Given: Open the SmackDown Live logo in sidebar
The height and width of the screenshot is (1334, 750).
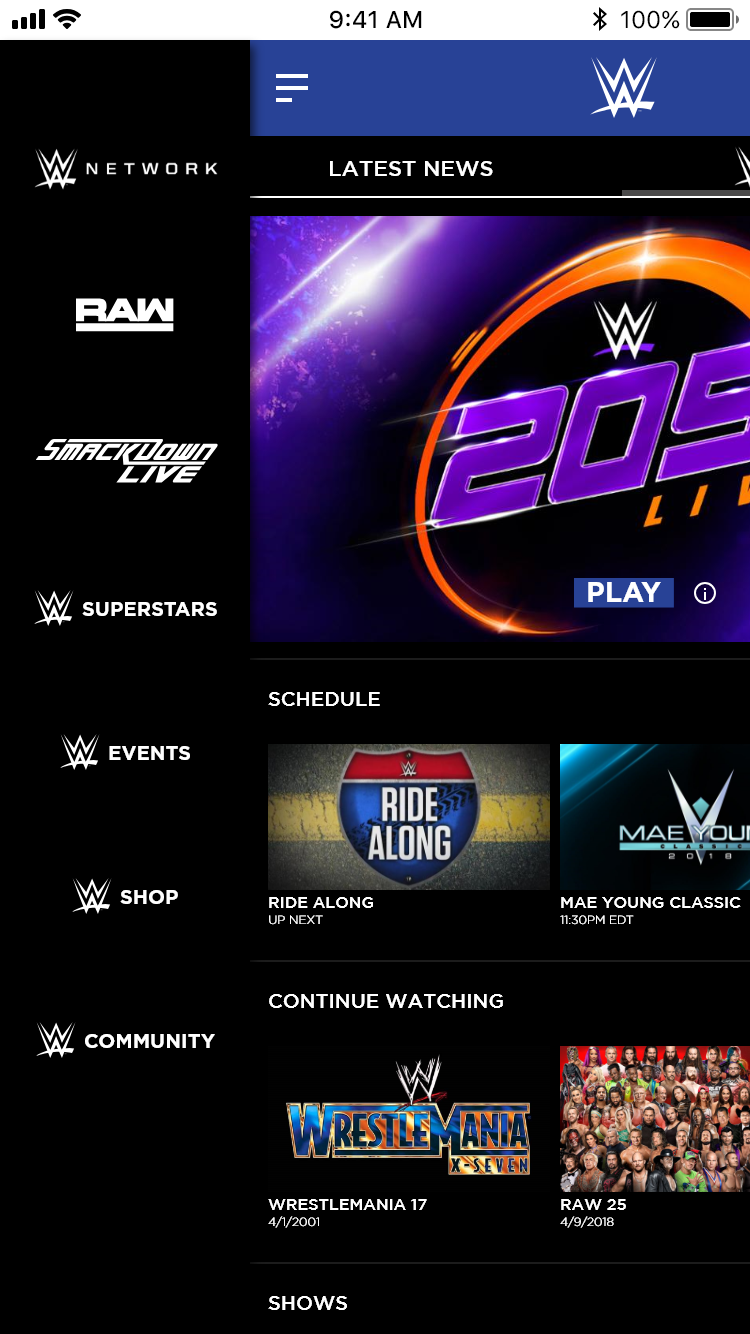Looking at the screenshot, I should click(x=126, y=462).
